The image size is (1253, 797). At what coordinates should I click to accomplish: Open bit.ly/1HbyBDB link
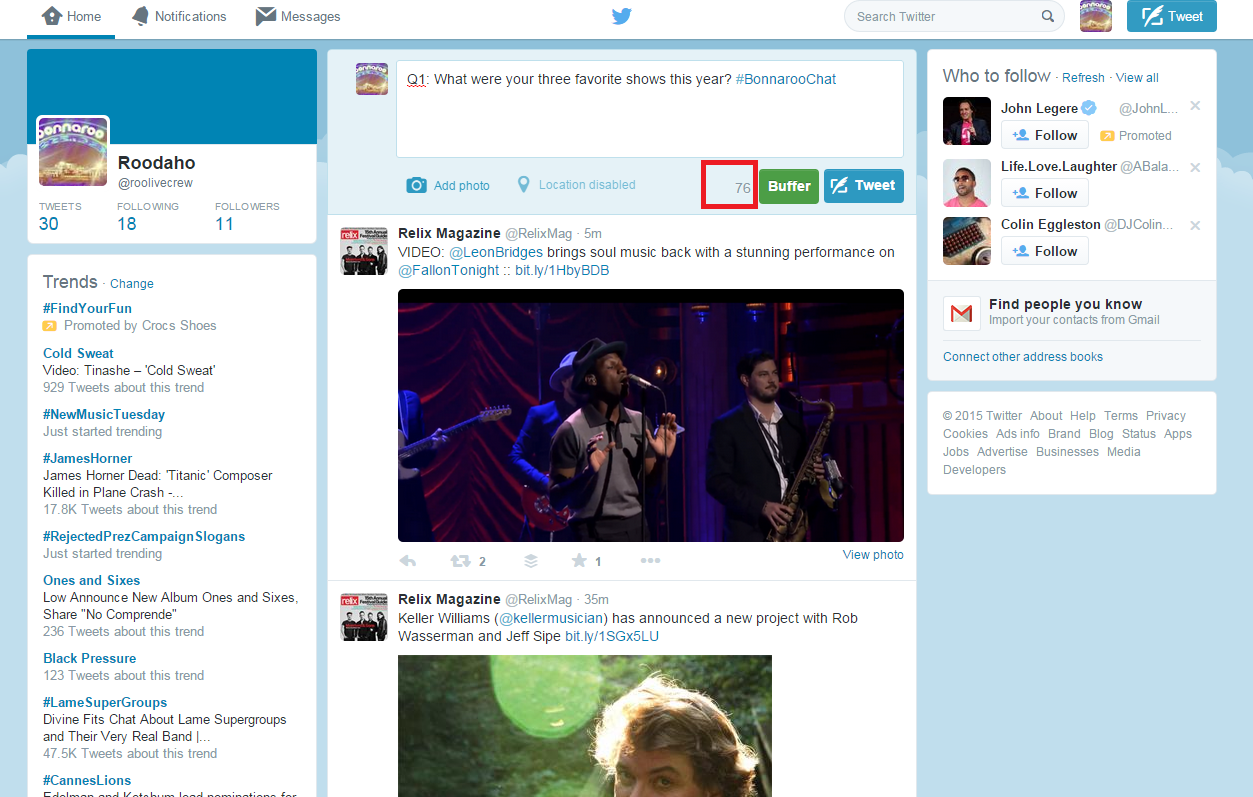coord(562,271)
